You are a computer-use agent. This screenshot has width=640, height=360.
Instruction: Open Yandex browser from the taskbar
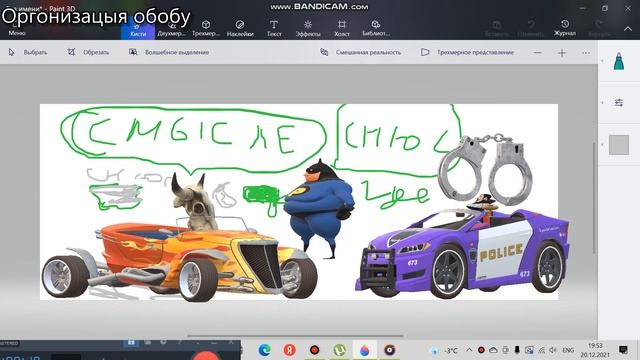(289, 350)
